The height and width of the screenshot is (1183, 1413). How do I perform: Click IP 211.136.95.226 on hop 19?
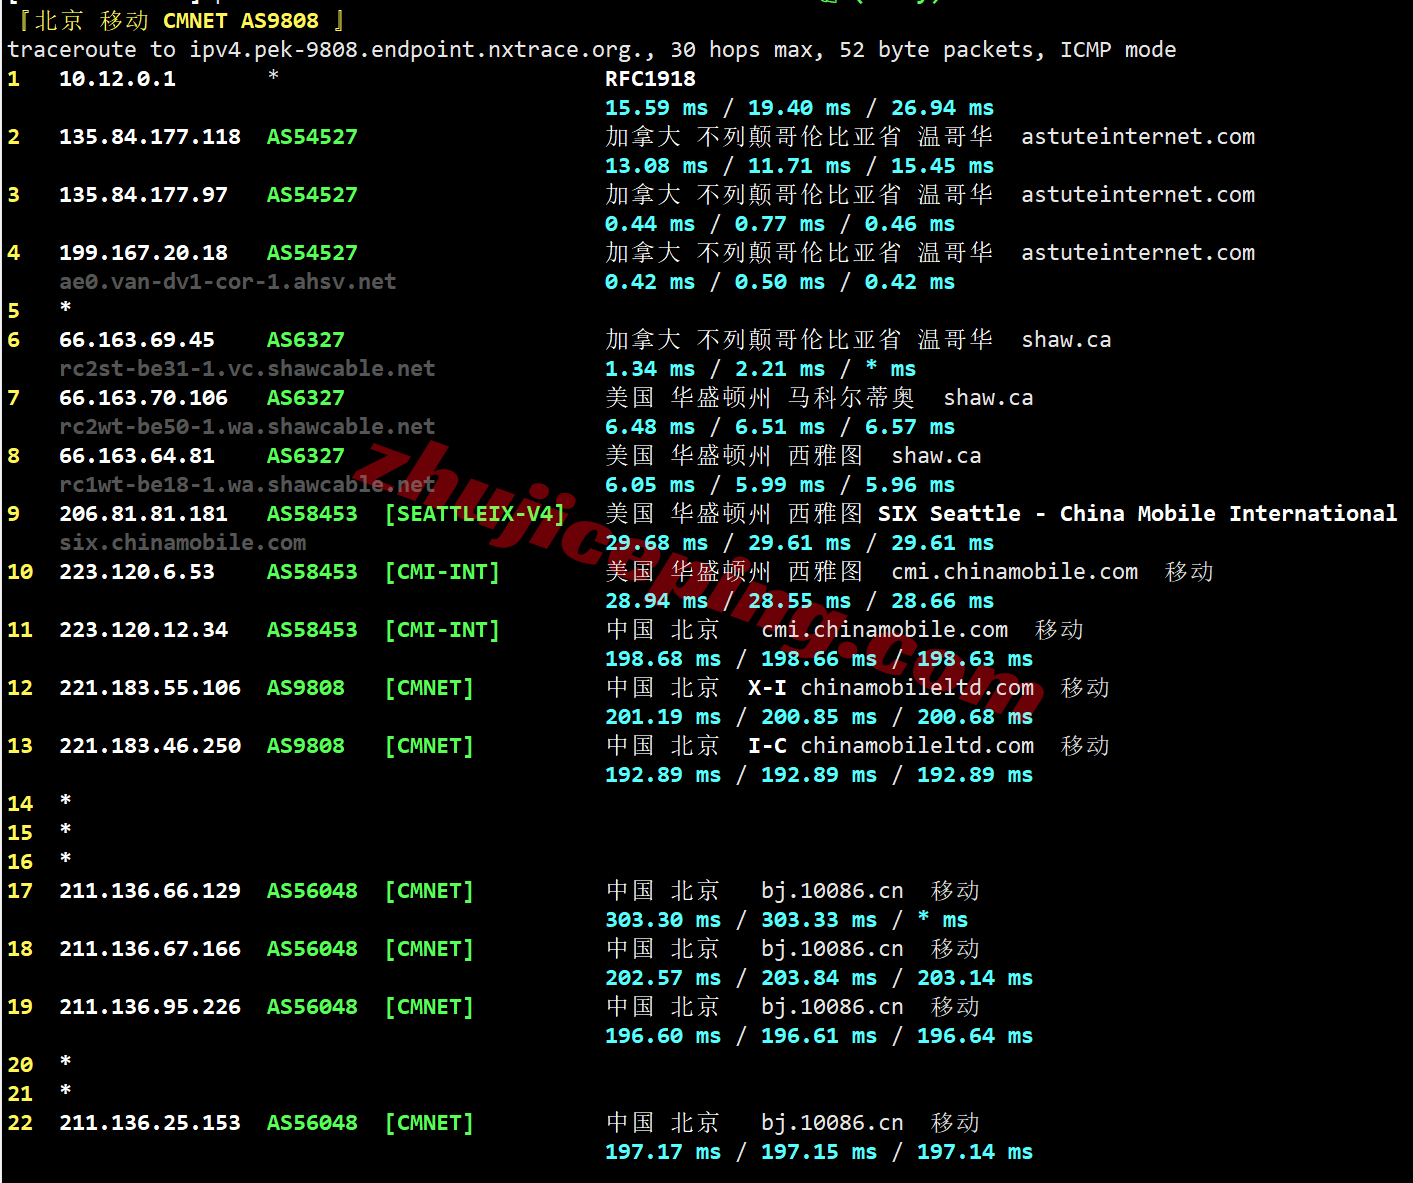[x=150, y=1007]
